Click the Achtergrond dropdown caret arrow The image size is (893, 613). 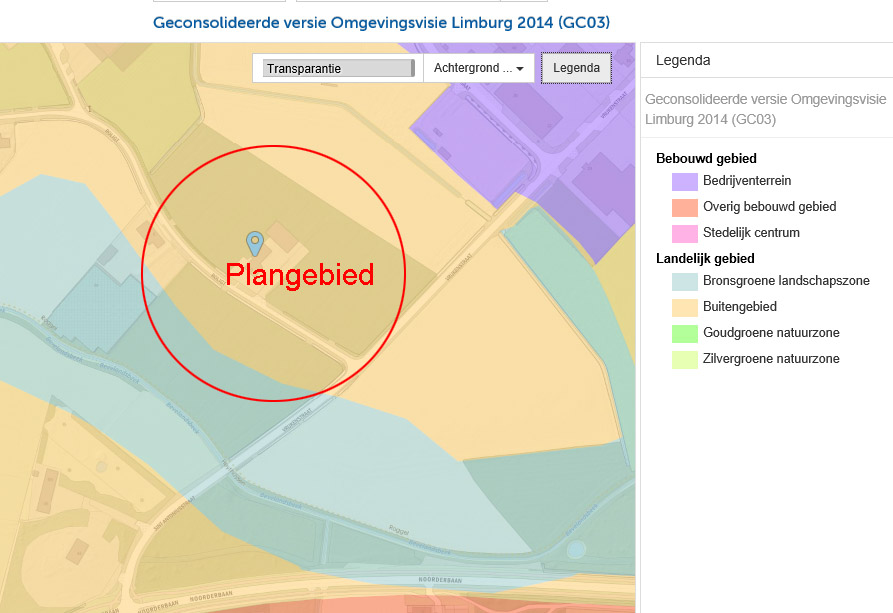coord(520,69)
